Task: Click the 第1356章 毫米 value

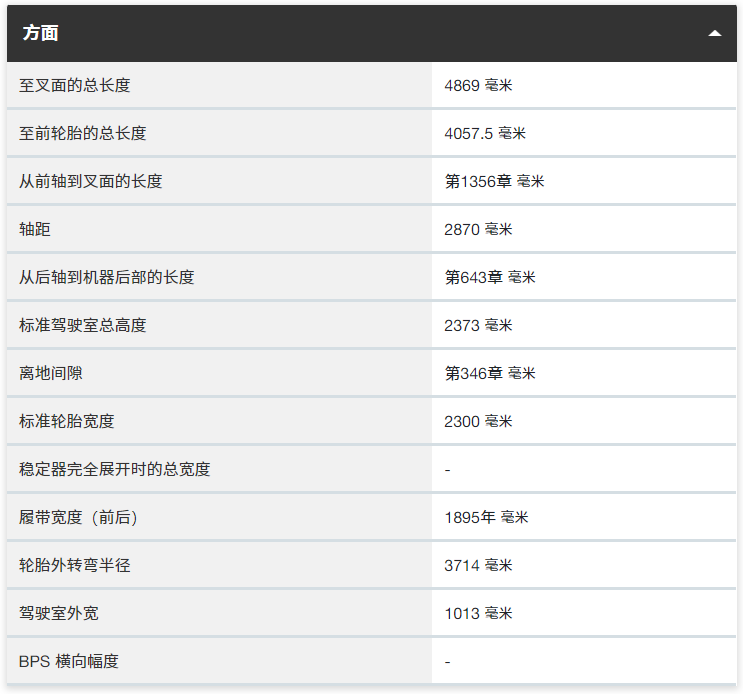Action: (494, 182)
